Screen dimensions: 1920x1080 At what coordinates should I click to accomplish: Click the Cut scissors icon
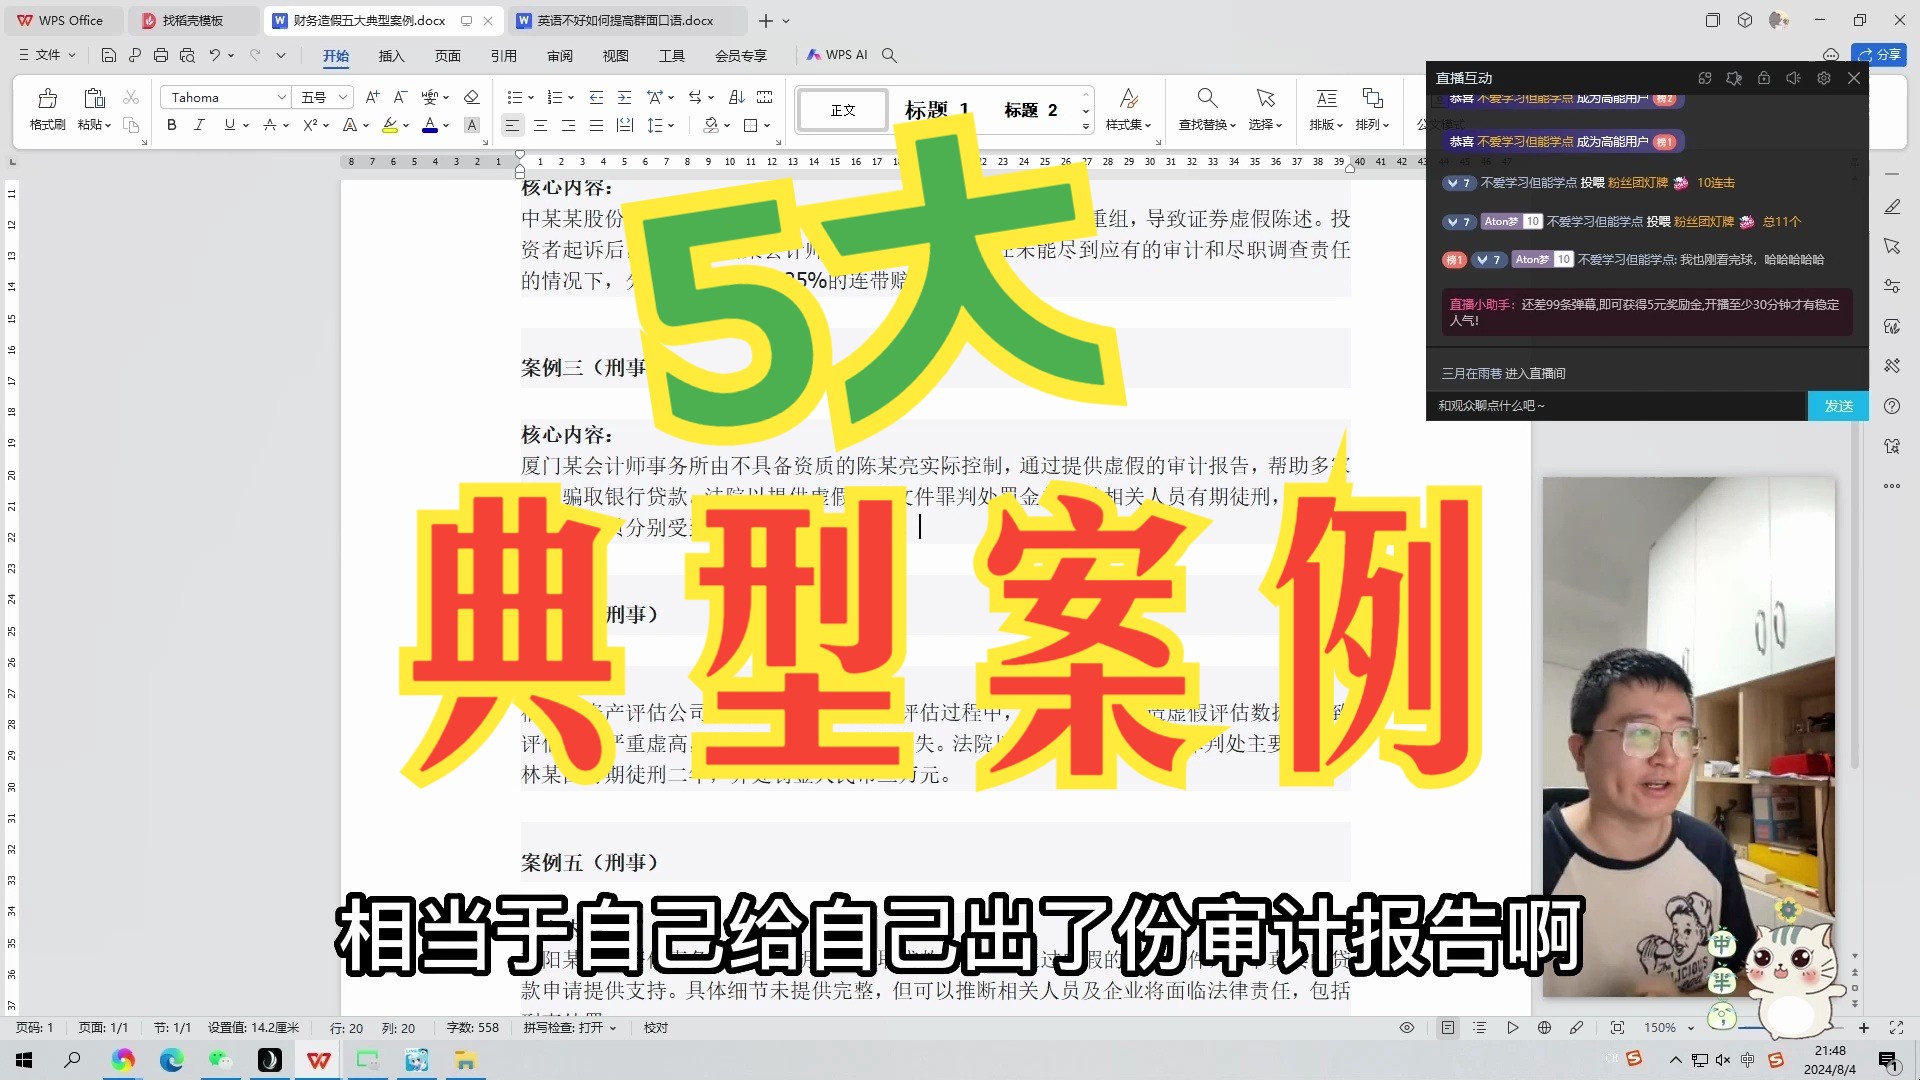[131, 97]
